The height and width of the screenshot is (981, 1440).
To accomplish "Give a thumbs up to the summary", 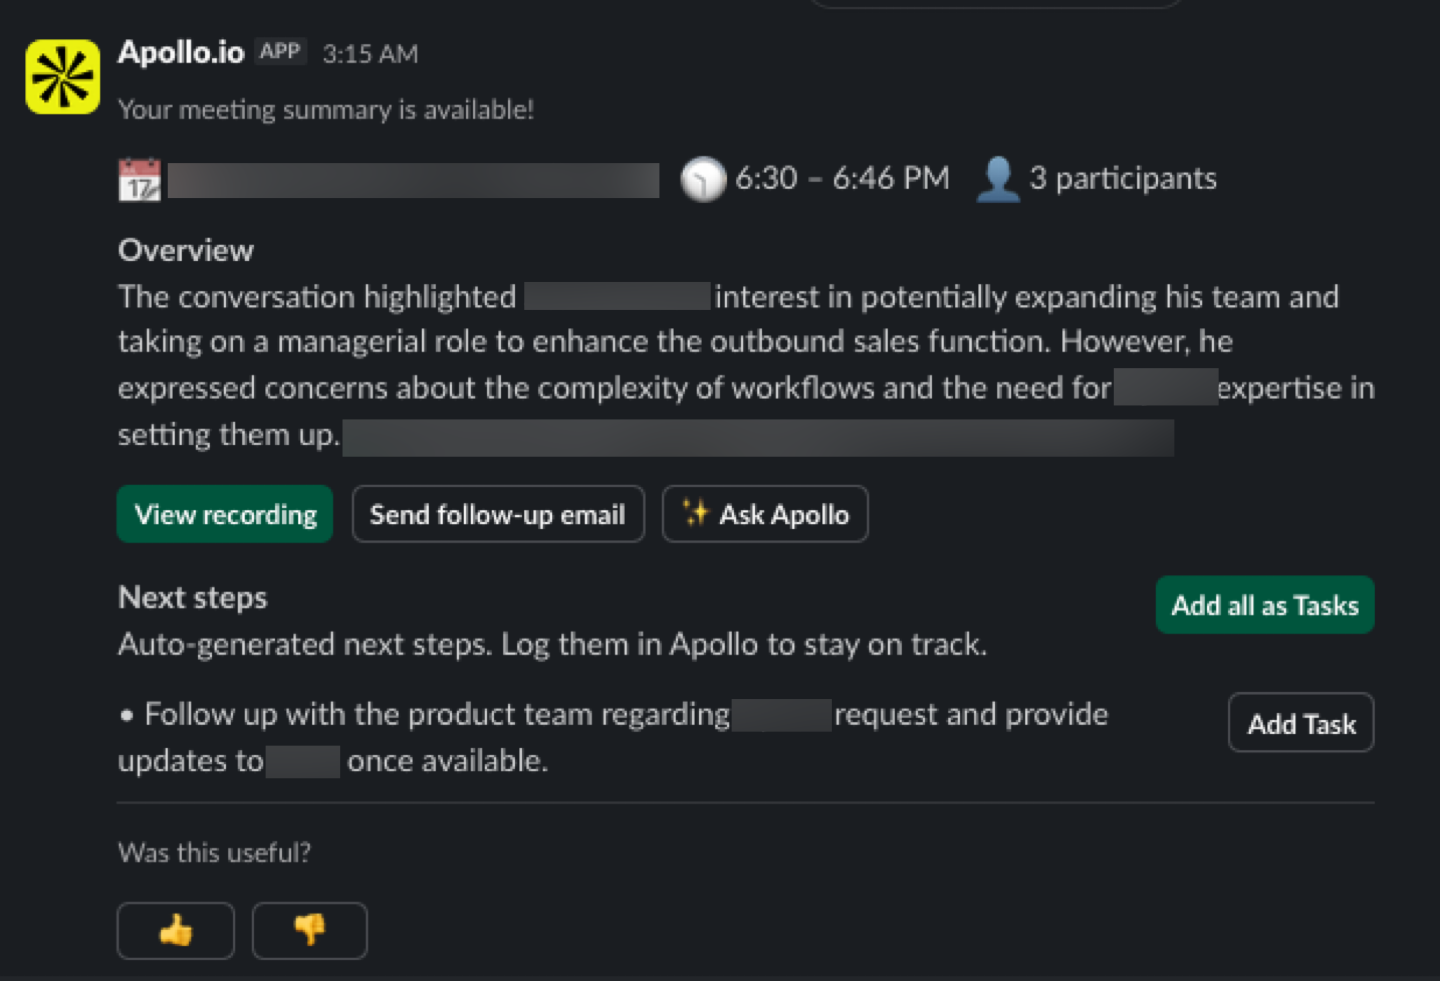I will (176, 931).
